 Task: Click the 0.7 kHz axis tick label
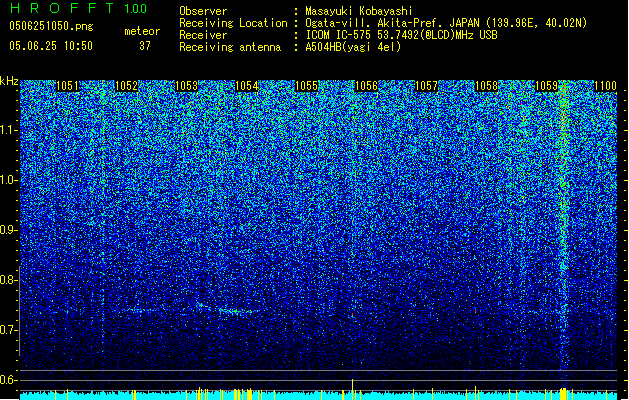coord(9,330)
